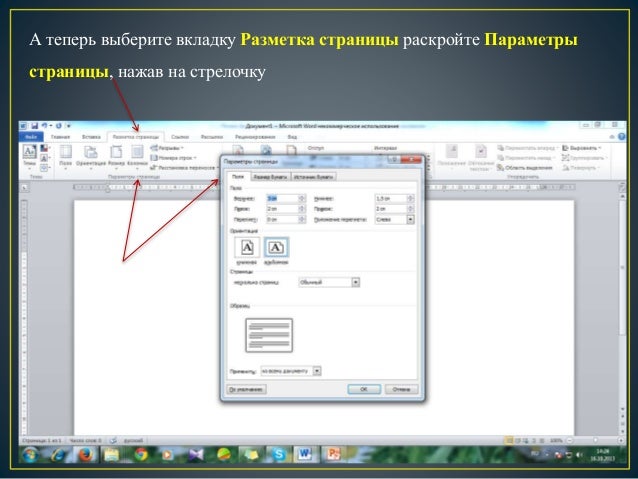Open the Колонки (Columns) ribbon button
The height and width of the screenshot is (479, 638).
coord(137,156)
